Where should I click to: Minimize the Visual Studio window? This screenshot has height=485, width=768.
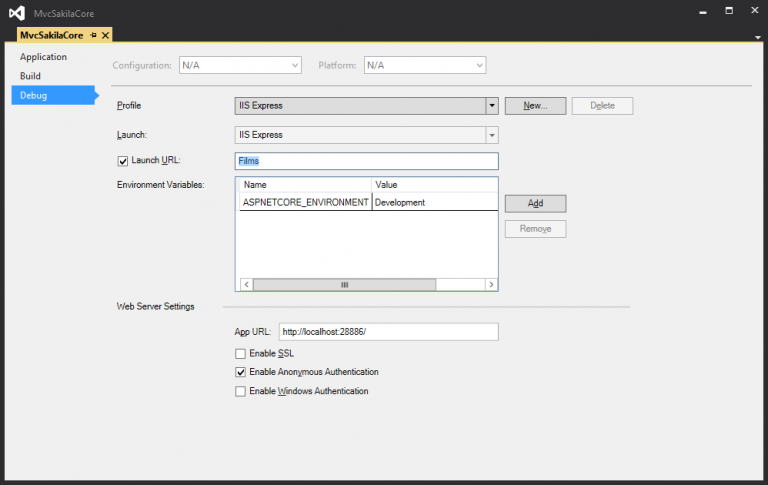[702, 11]
